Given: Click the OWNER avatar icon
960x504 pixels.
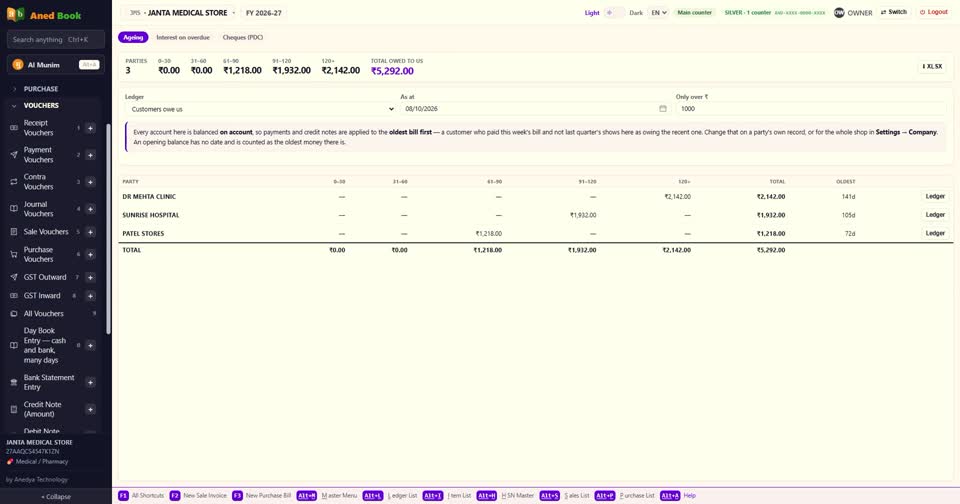Looking at the screenshot, I should click(839, 12).
